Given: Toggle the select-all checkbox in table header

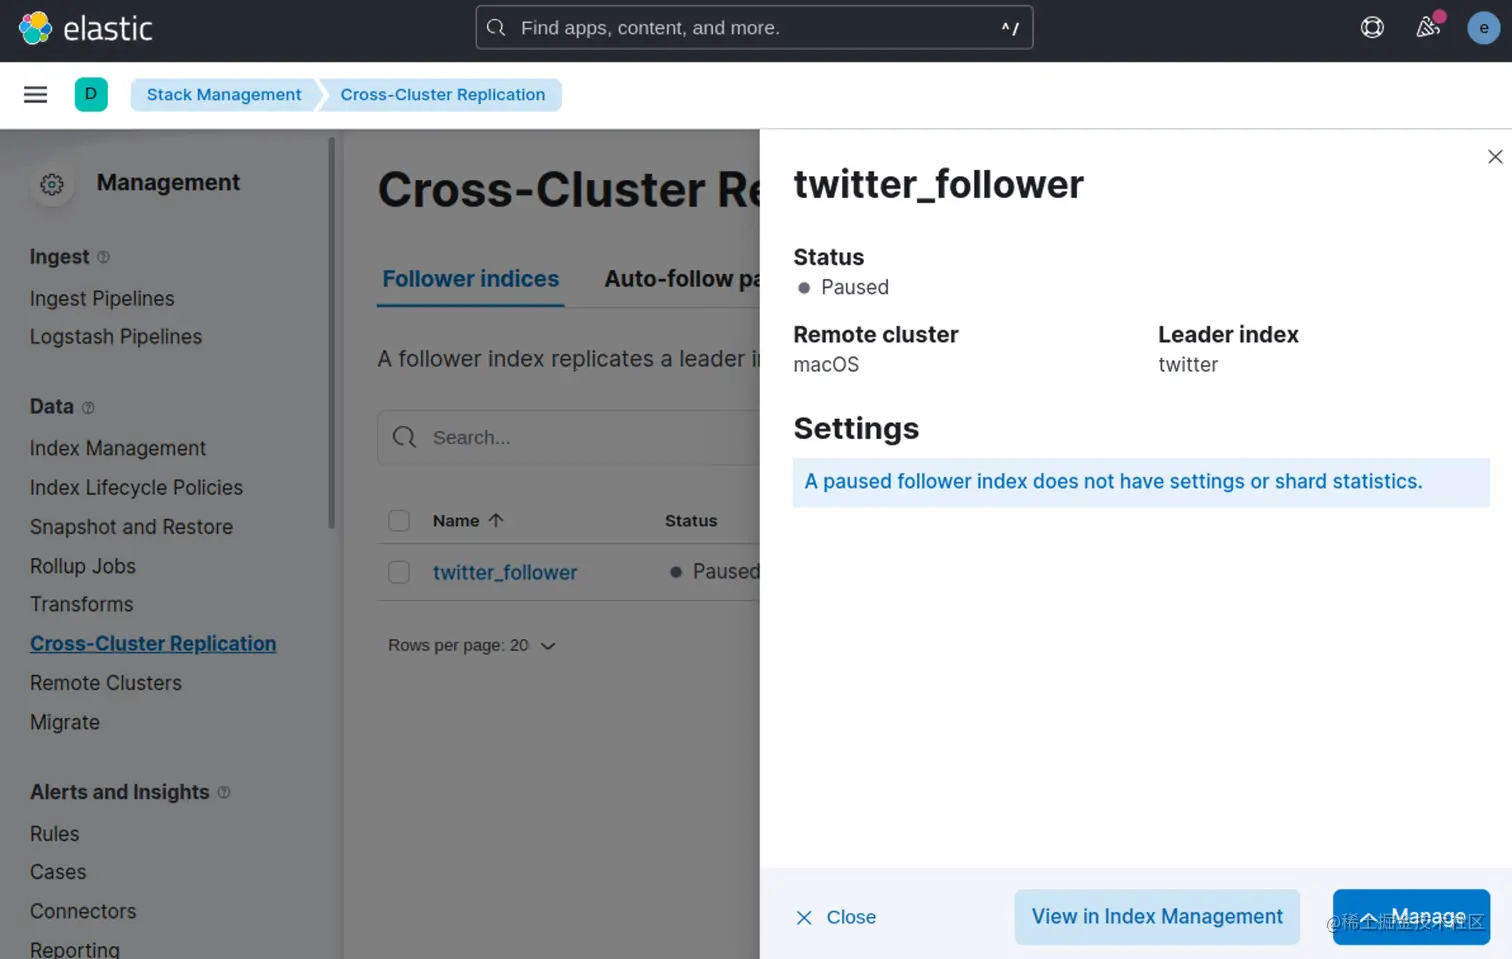Looking at the screenshot, I should (399, 521).
